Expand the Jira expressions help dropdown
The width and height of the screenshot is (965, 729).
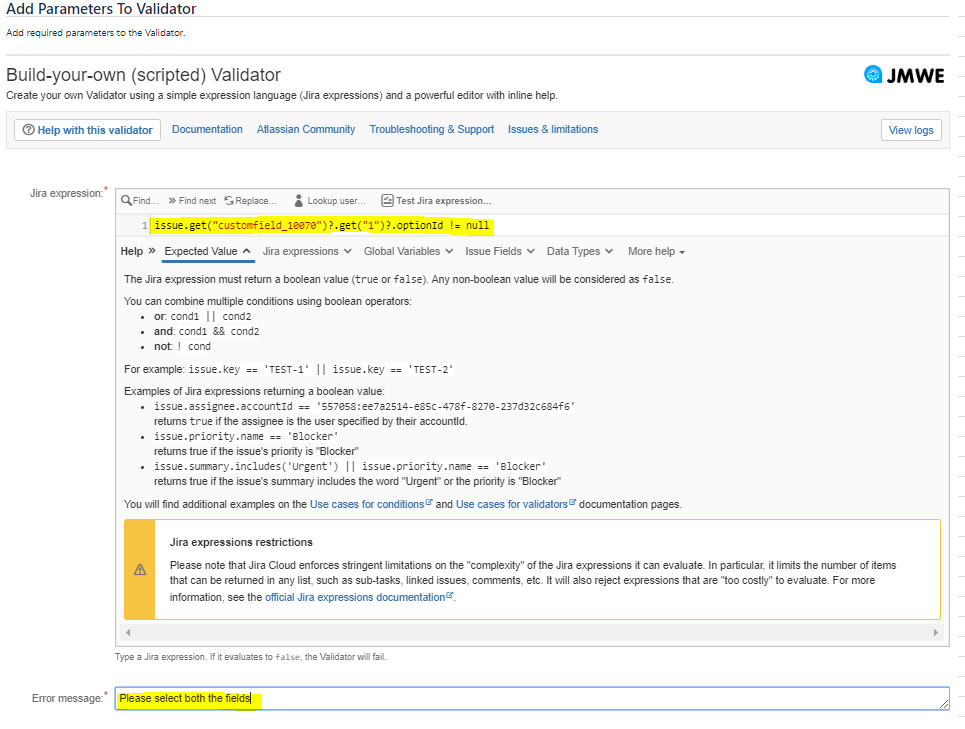307,251
